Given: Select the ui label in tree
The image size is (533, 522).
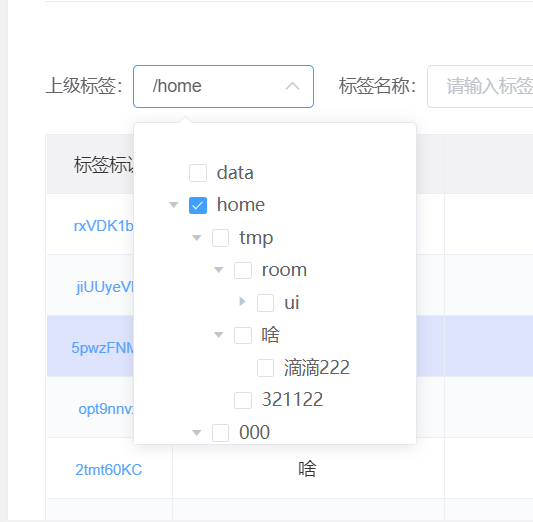Looking at the screenshot, I should click(292, 302).
